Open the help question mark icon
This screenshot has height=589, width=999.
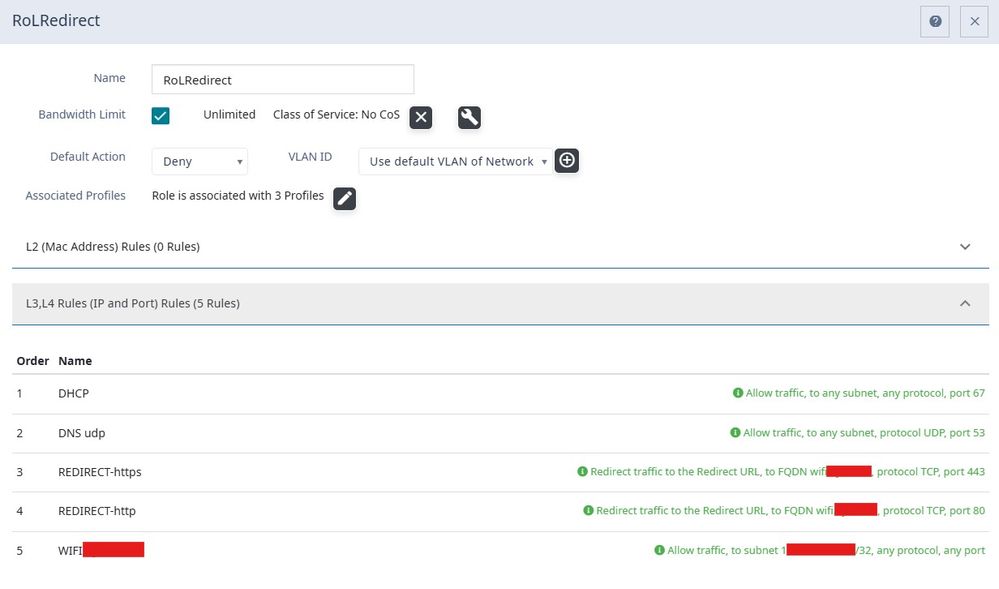935,21
